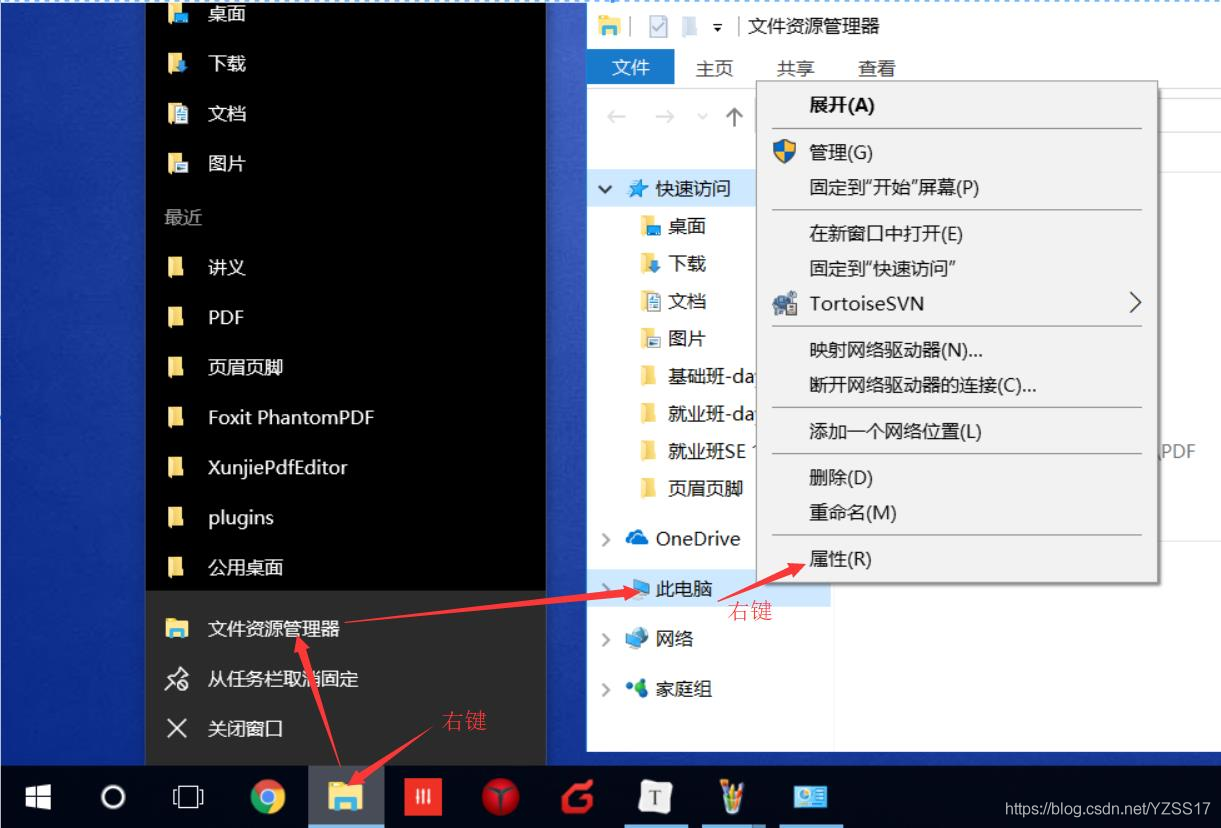1221x828 pixels.
Task: Click the OneDrive cloud icon in tree
Action: [x=637, y=538]
